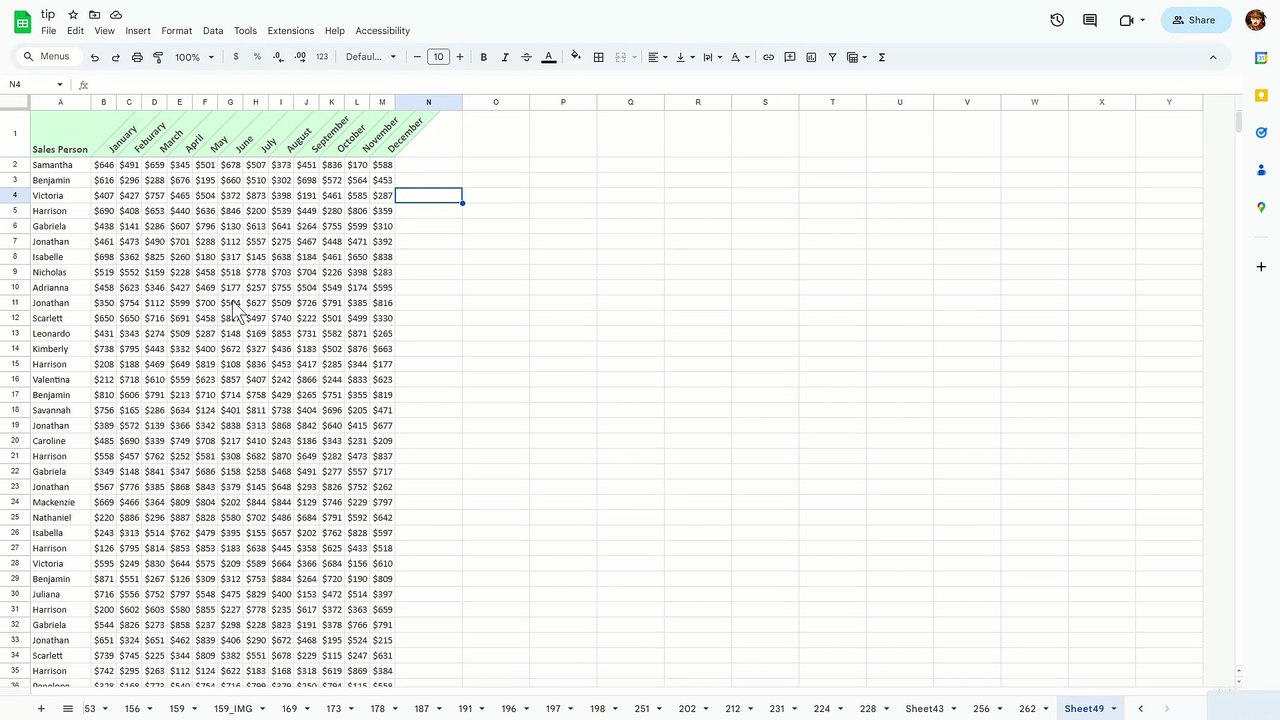1280x720 pixels.
Task: Open the all sheets list
Action: (68, 709)
